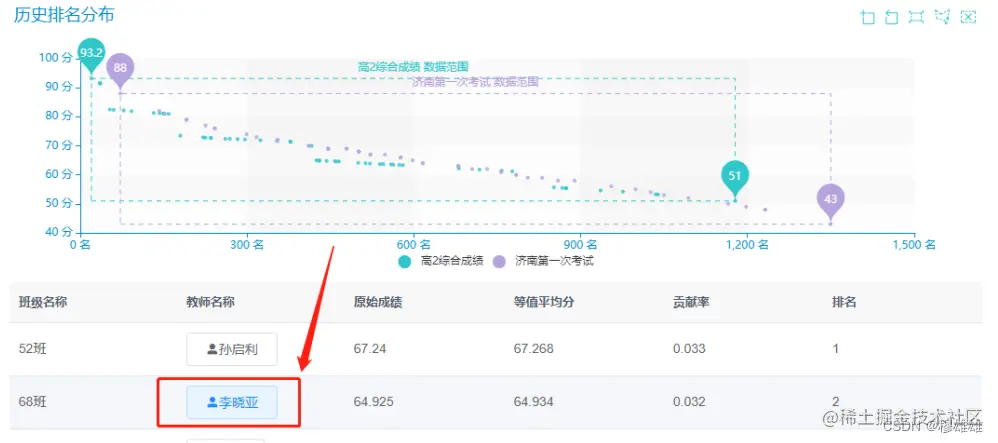Select the 68班 class cell
Viewport: 998px width, 443px height.
(x=31, y=402)
